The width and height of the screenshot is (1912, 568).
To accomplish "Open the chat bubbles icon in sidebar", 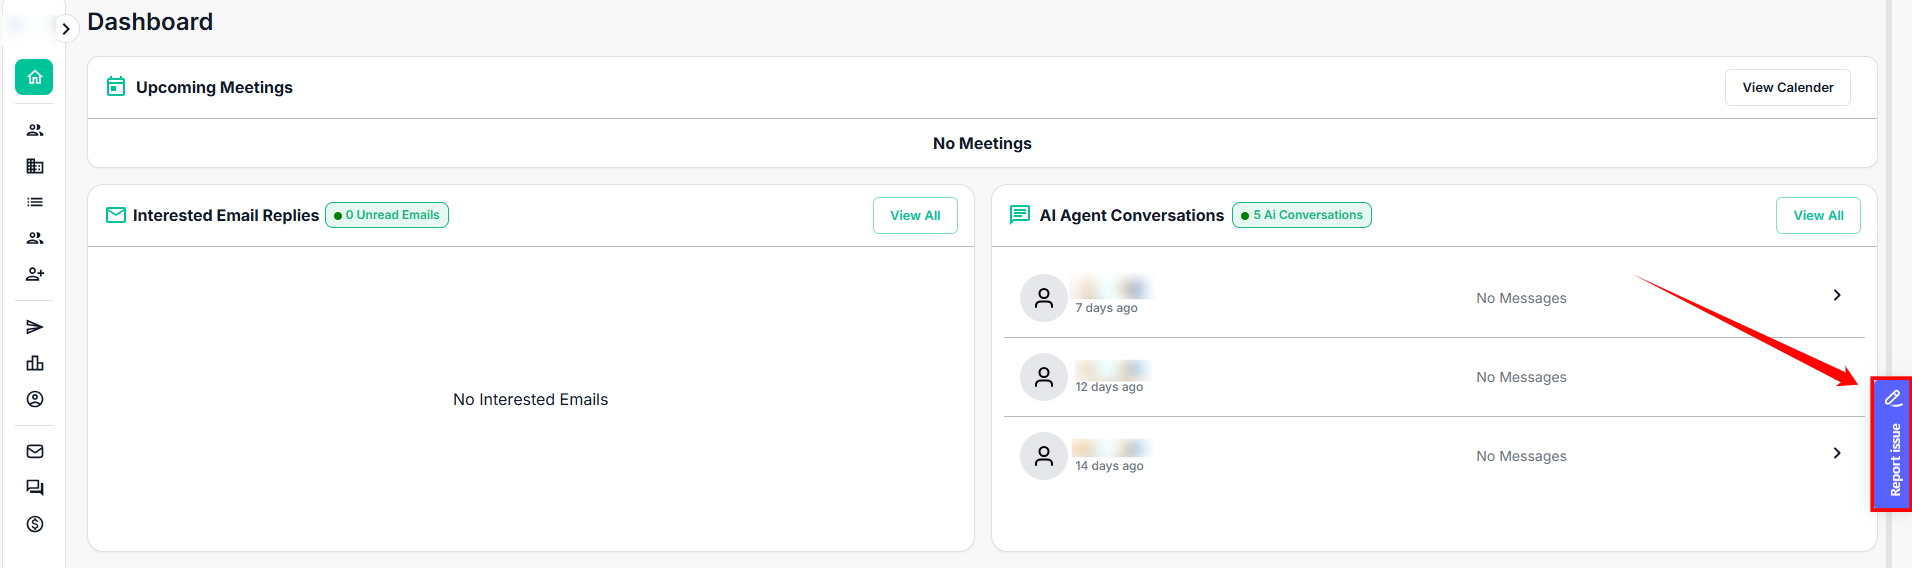I will [35, 487].
